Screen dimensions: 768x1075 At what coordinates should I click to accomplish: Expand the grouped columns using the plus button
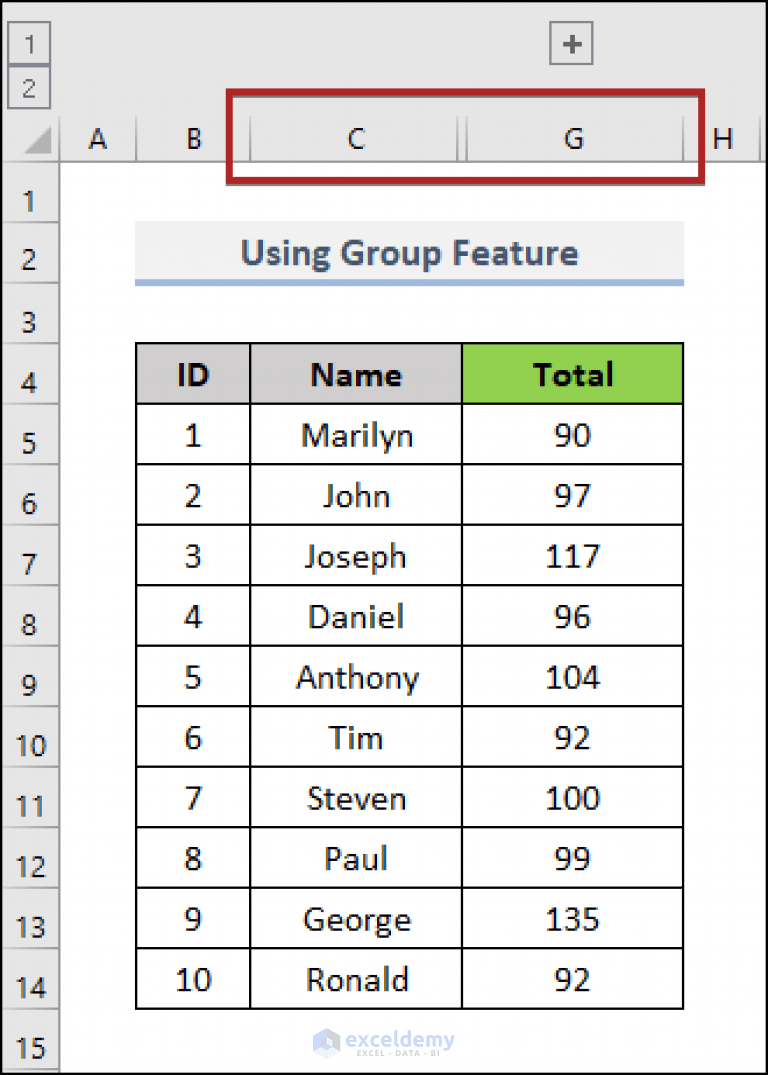(x=571, y=43)
